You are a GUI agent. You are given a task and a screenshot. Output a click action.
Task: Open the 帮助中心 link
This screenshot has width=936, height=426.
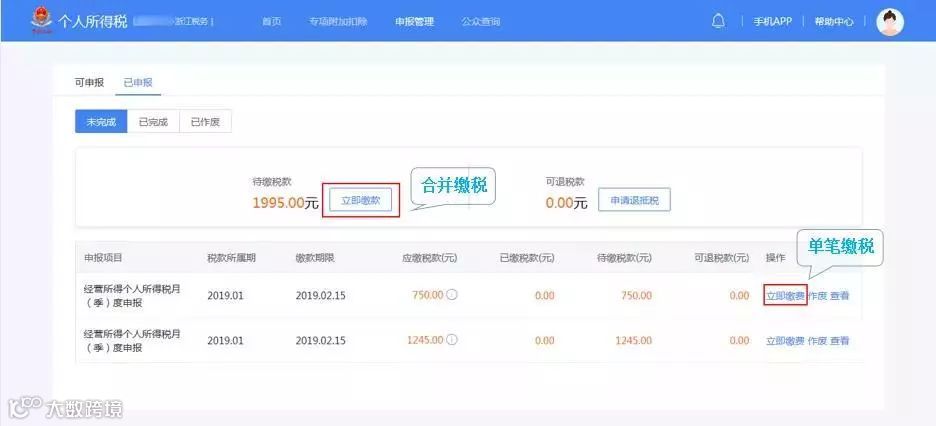click(834, 21)
